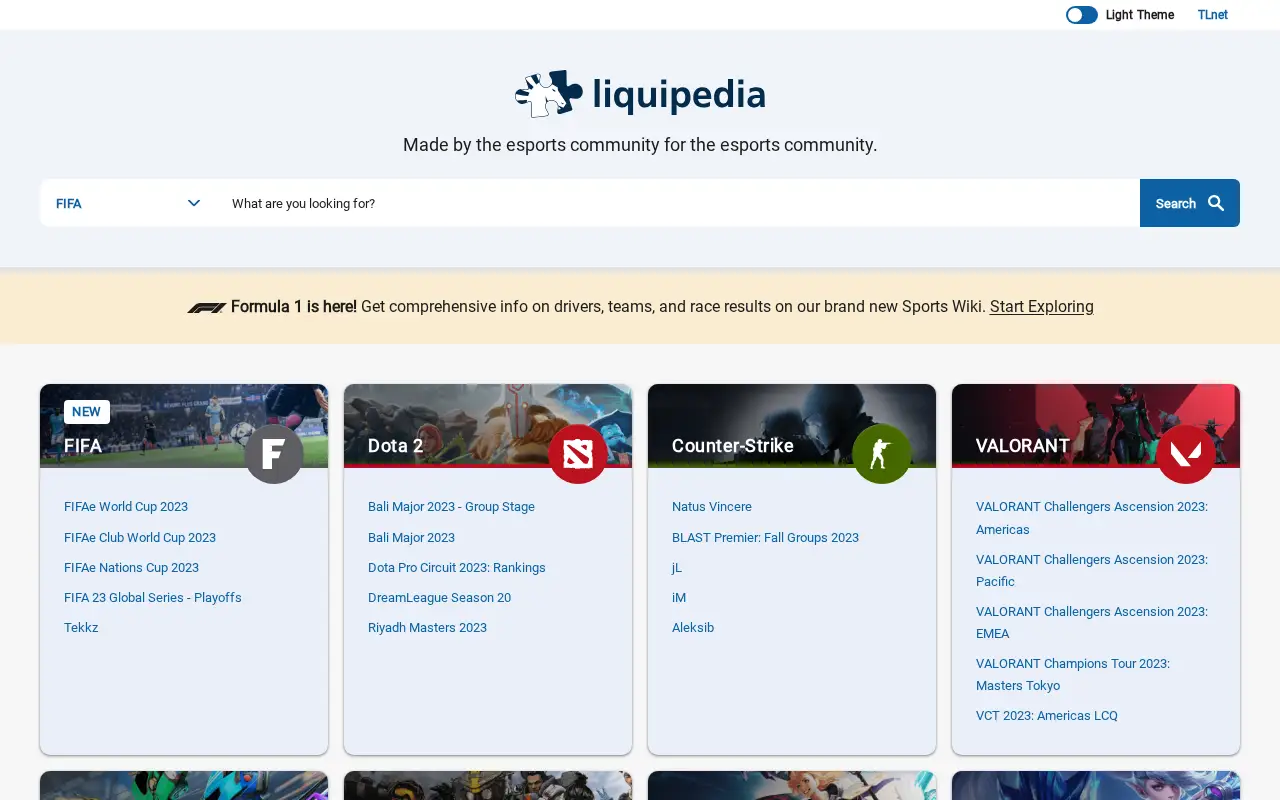Open BLAST Premier: Fall Groups 2023
The height and width of the screenshot is (800, 1280).
pyautogui.click(x=765, y=537)
